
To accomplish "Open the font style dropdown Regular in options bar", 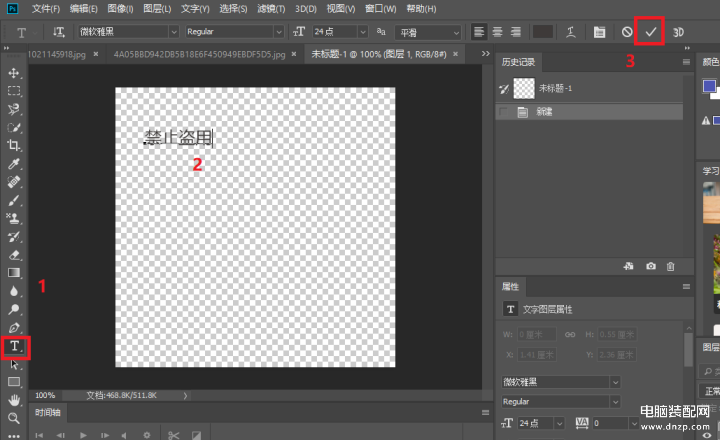I will (x=279, y=32).
